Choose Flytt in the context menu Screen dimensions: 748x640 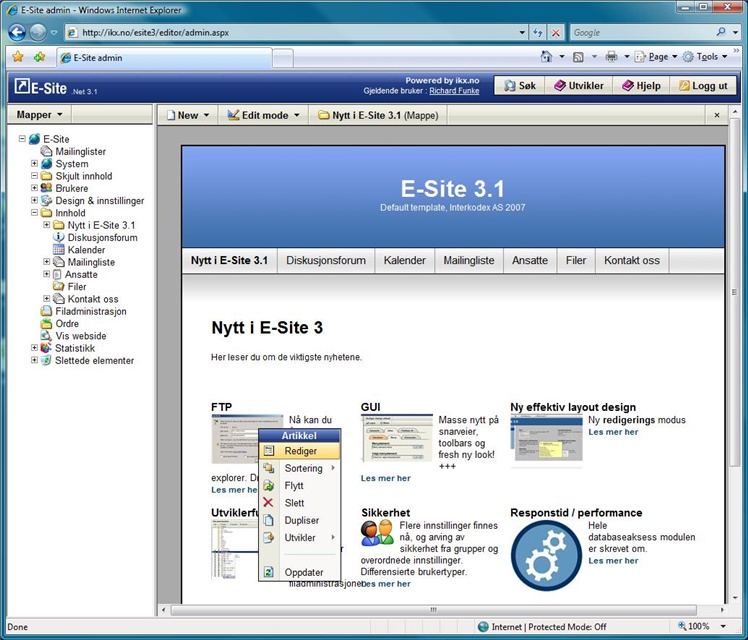point(300,485)
